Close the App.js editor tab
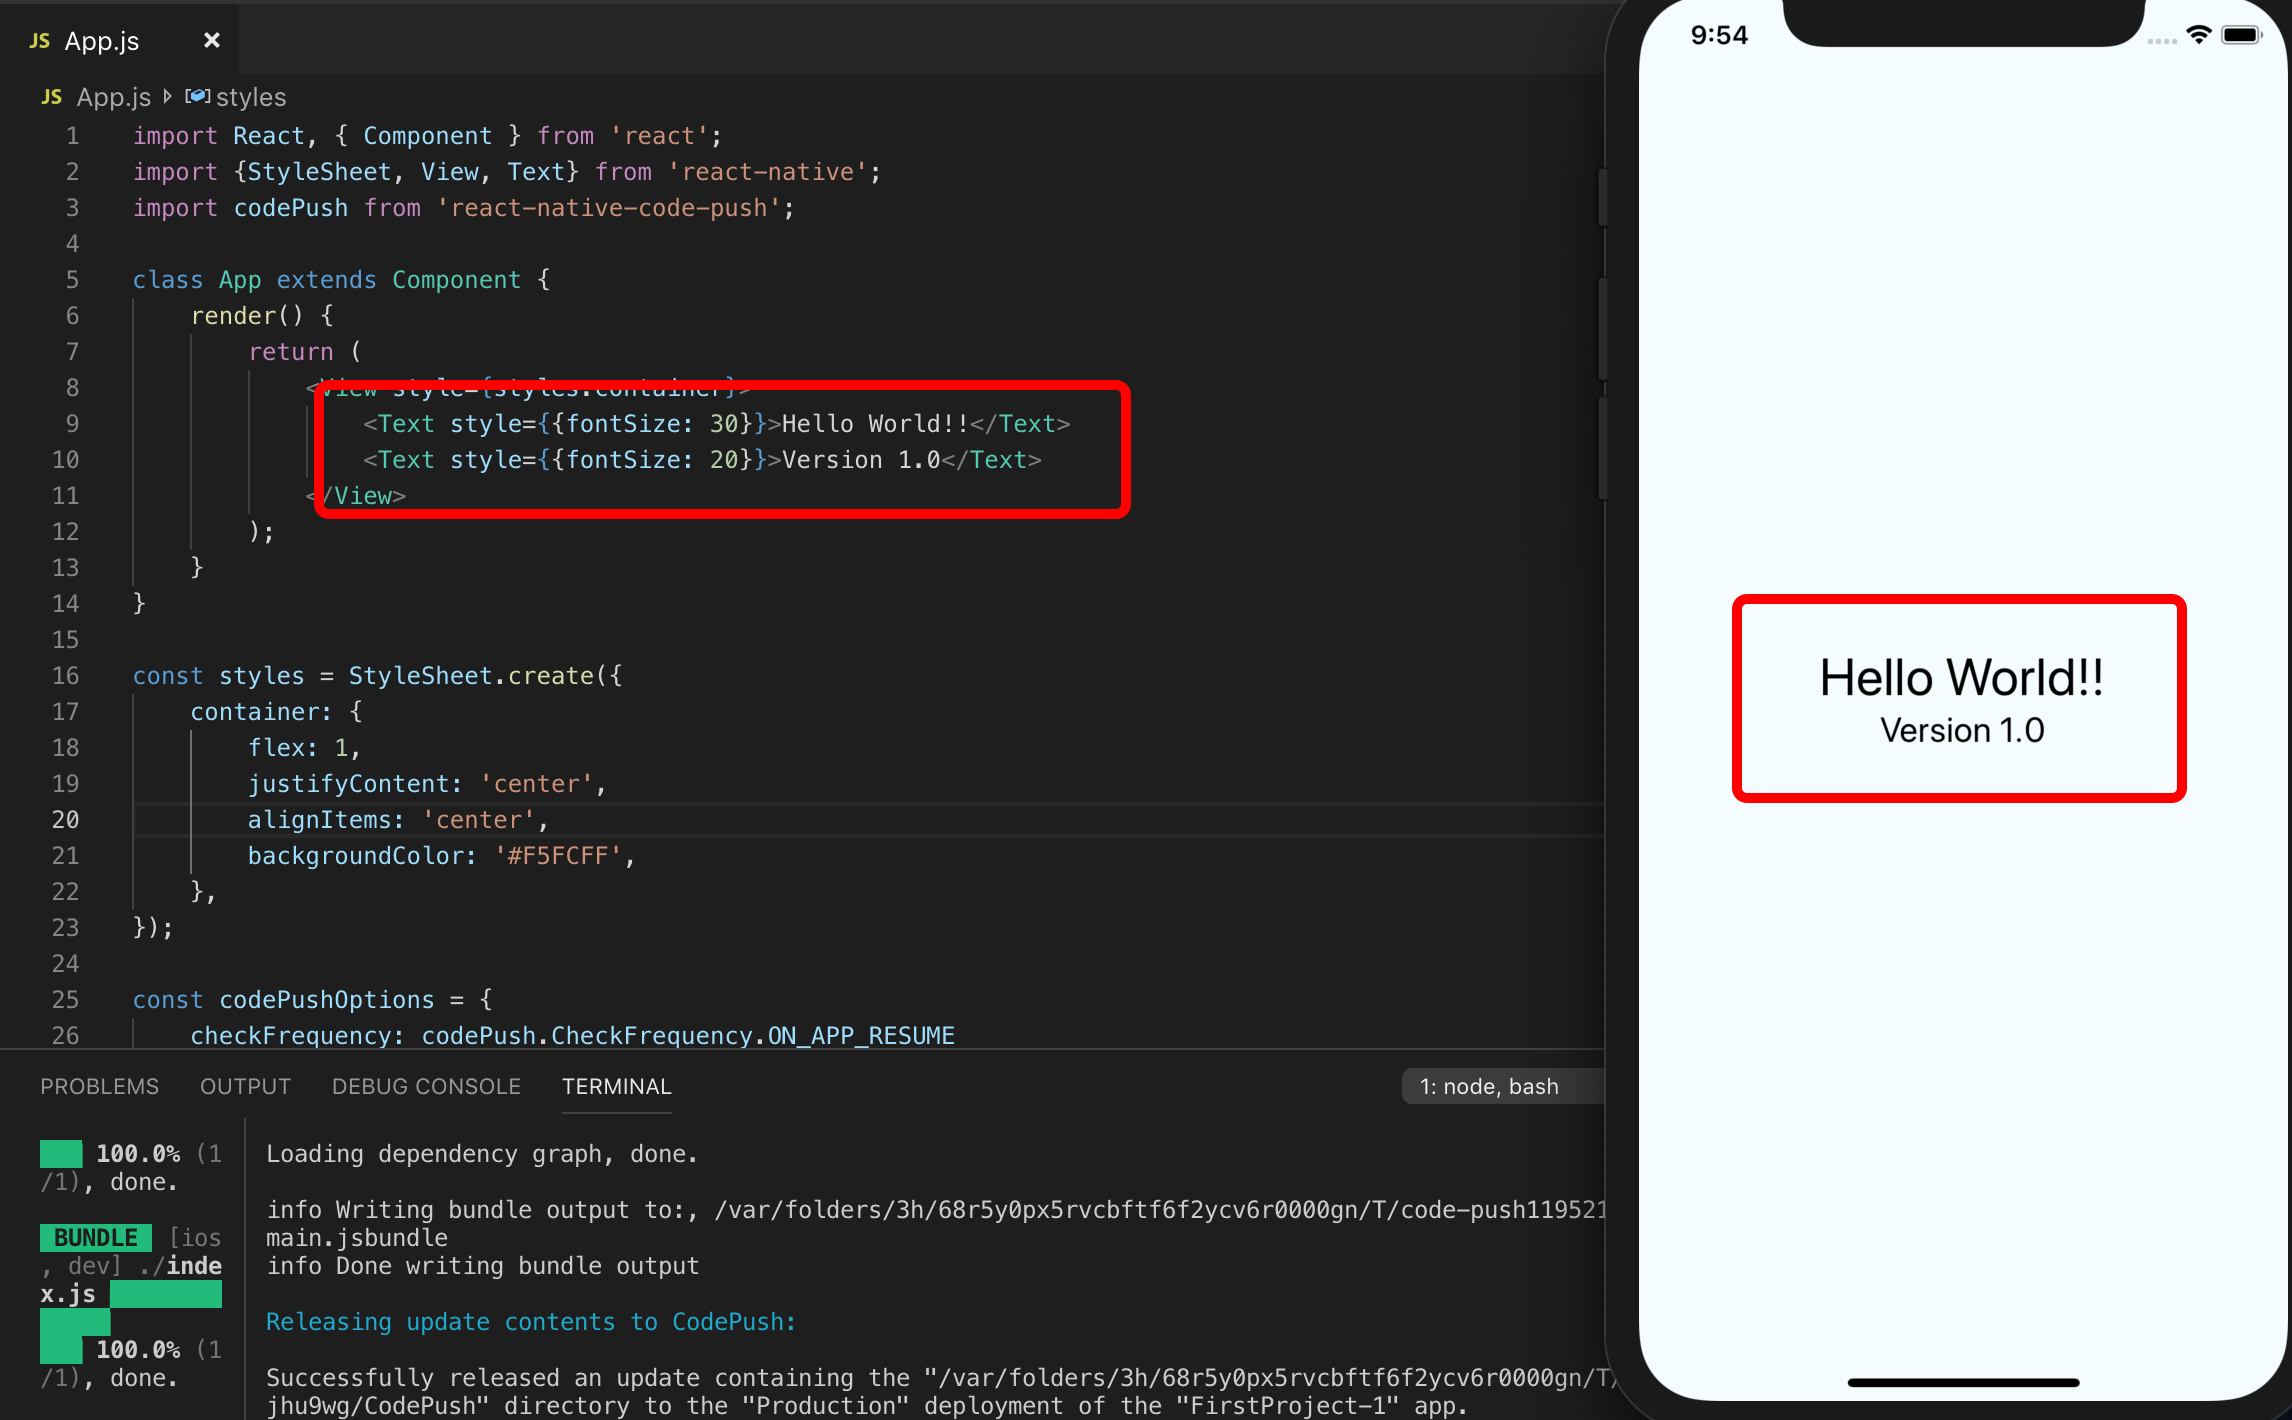This screenshot has width=2292, height=1420. coord(211,40)
